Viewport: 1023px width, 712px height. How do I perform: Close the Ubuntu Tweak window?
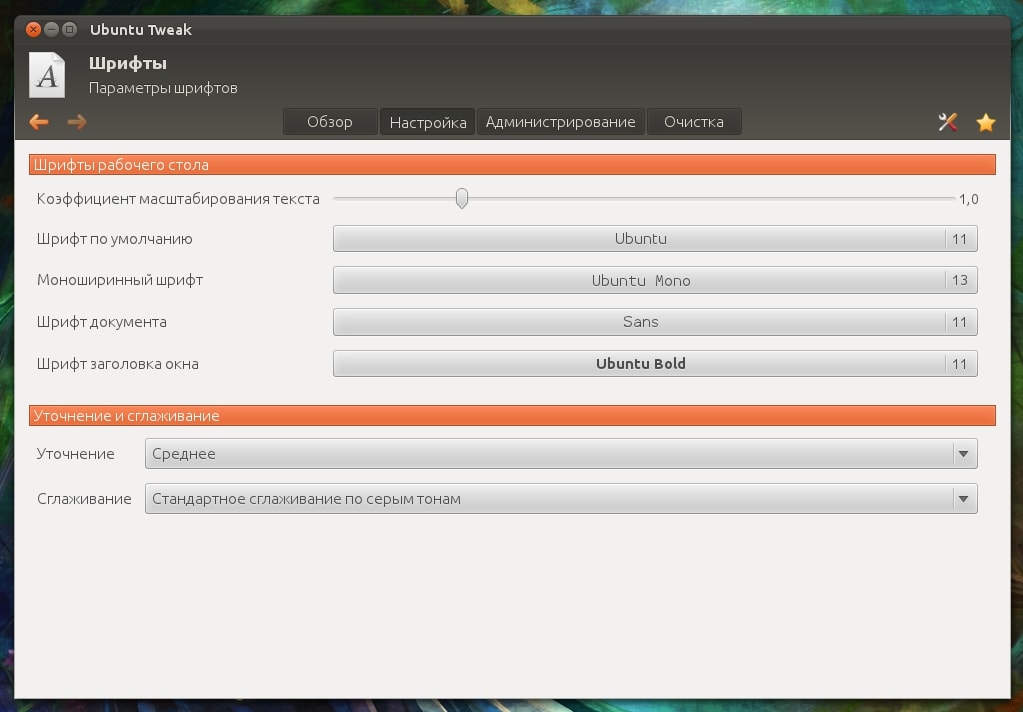[33, 29]
